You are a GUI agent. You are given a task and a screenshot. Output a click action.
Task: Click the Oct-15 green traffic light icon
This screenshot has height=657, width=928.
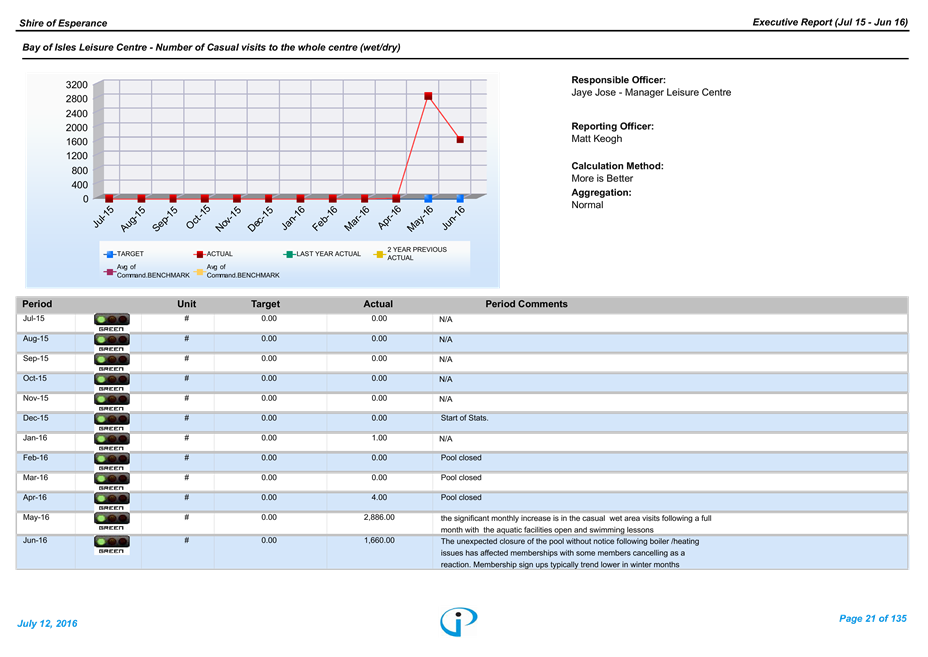[x=111, y=382]
